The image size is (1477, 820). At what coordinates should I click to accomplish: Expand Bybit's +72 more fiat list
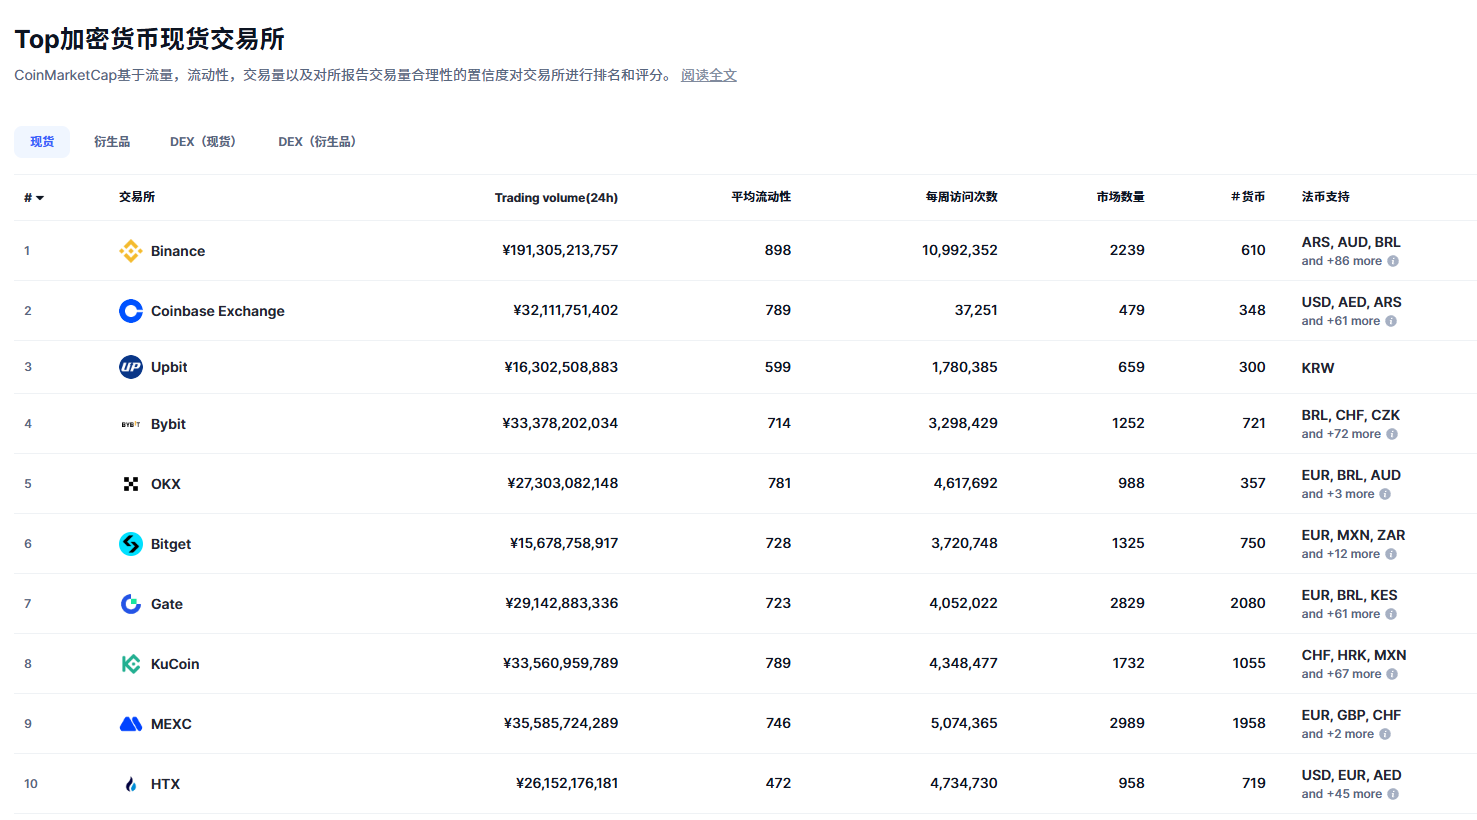tap(1341, 434)
